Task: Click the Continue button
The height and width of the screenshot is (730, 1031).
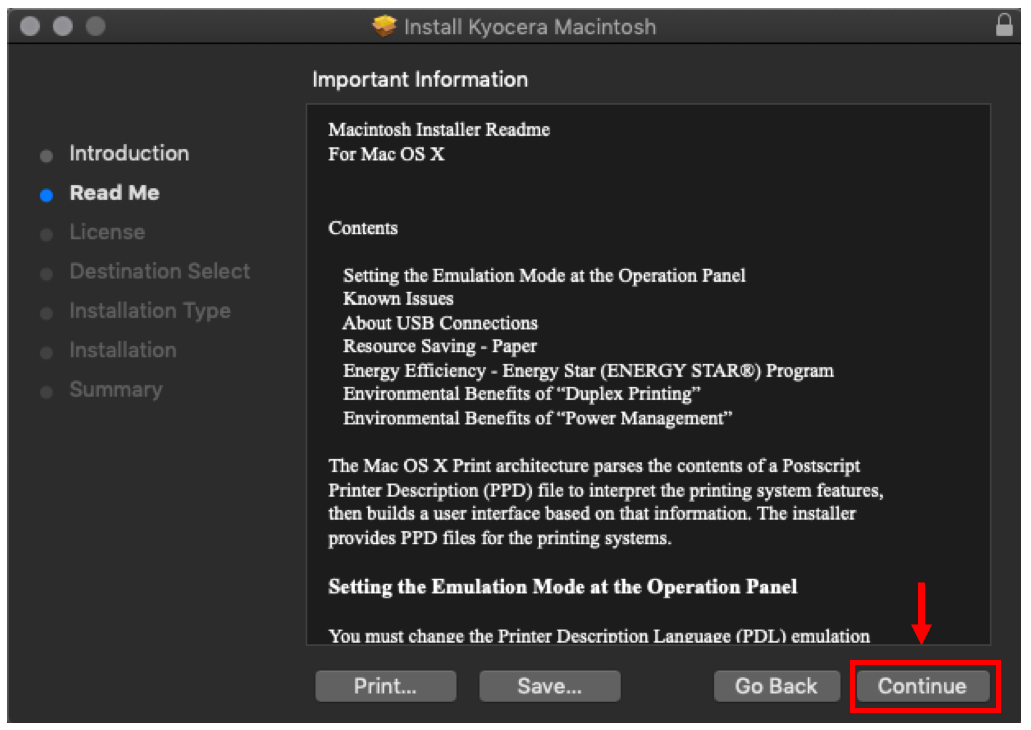Action: 922,686
